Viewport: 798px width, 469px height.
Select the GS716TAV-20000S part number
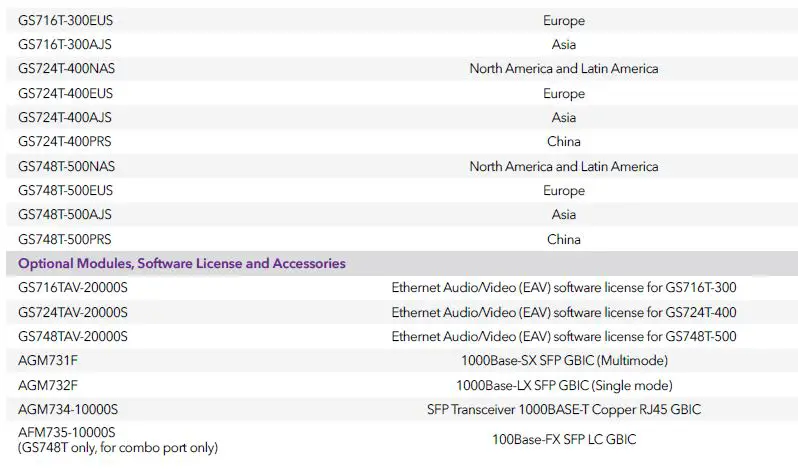73,287
